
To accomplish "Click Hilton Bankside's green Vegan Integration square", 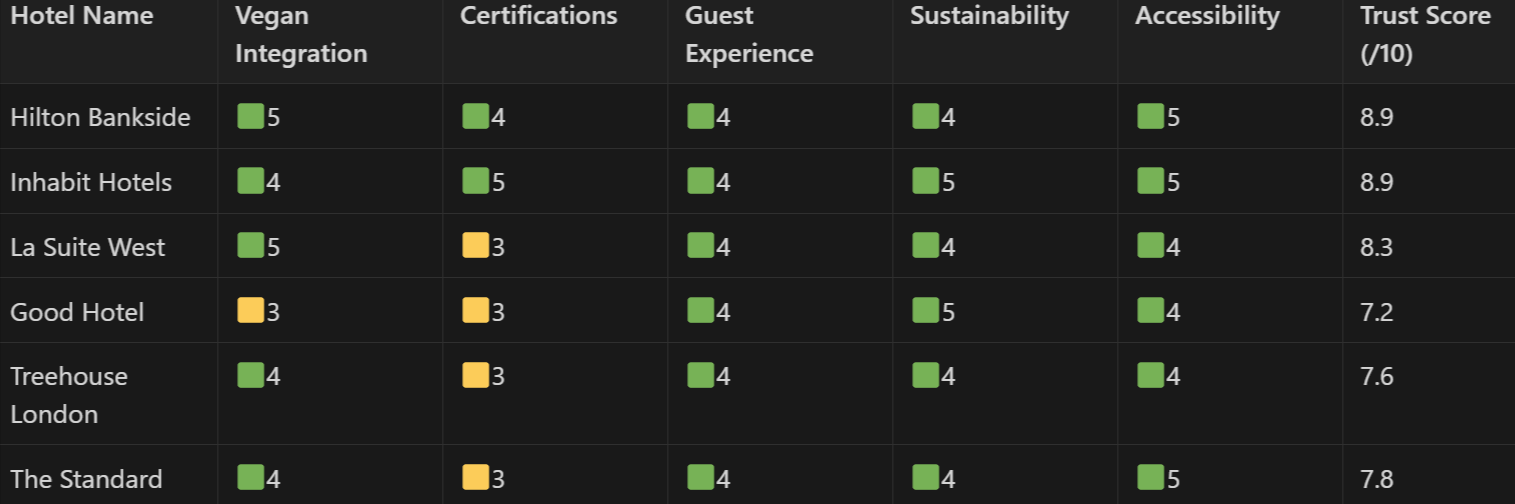I will [x=250, y=116].
